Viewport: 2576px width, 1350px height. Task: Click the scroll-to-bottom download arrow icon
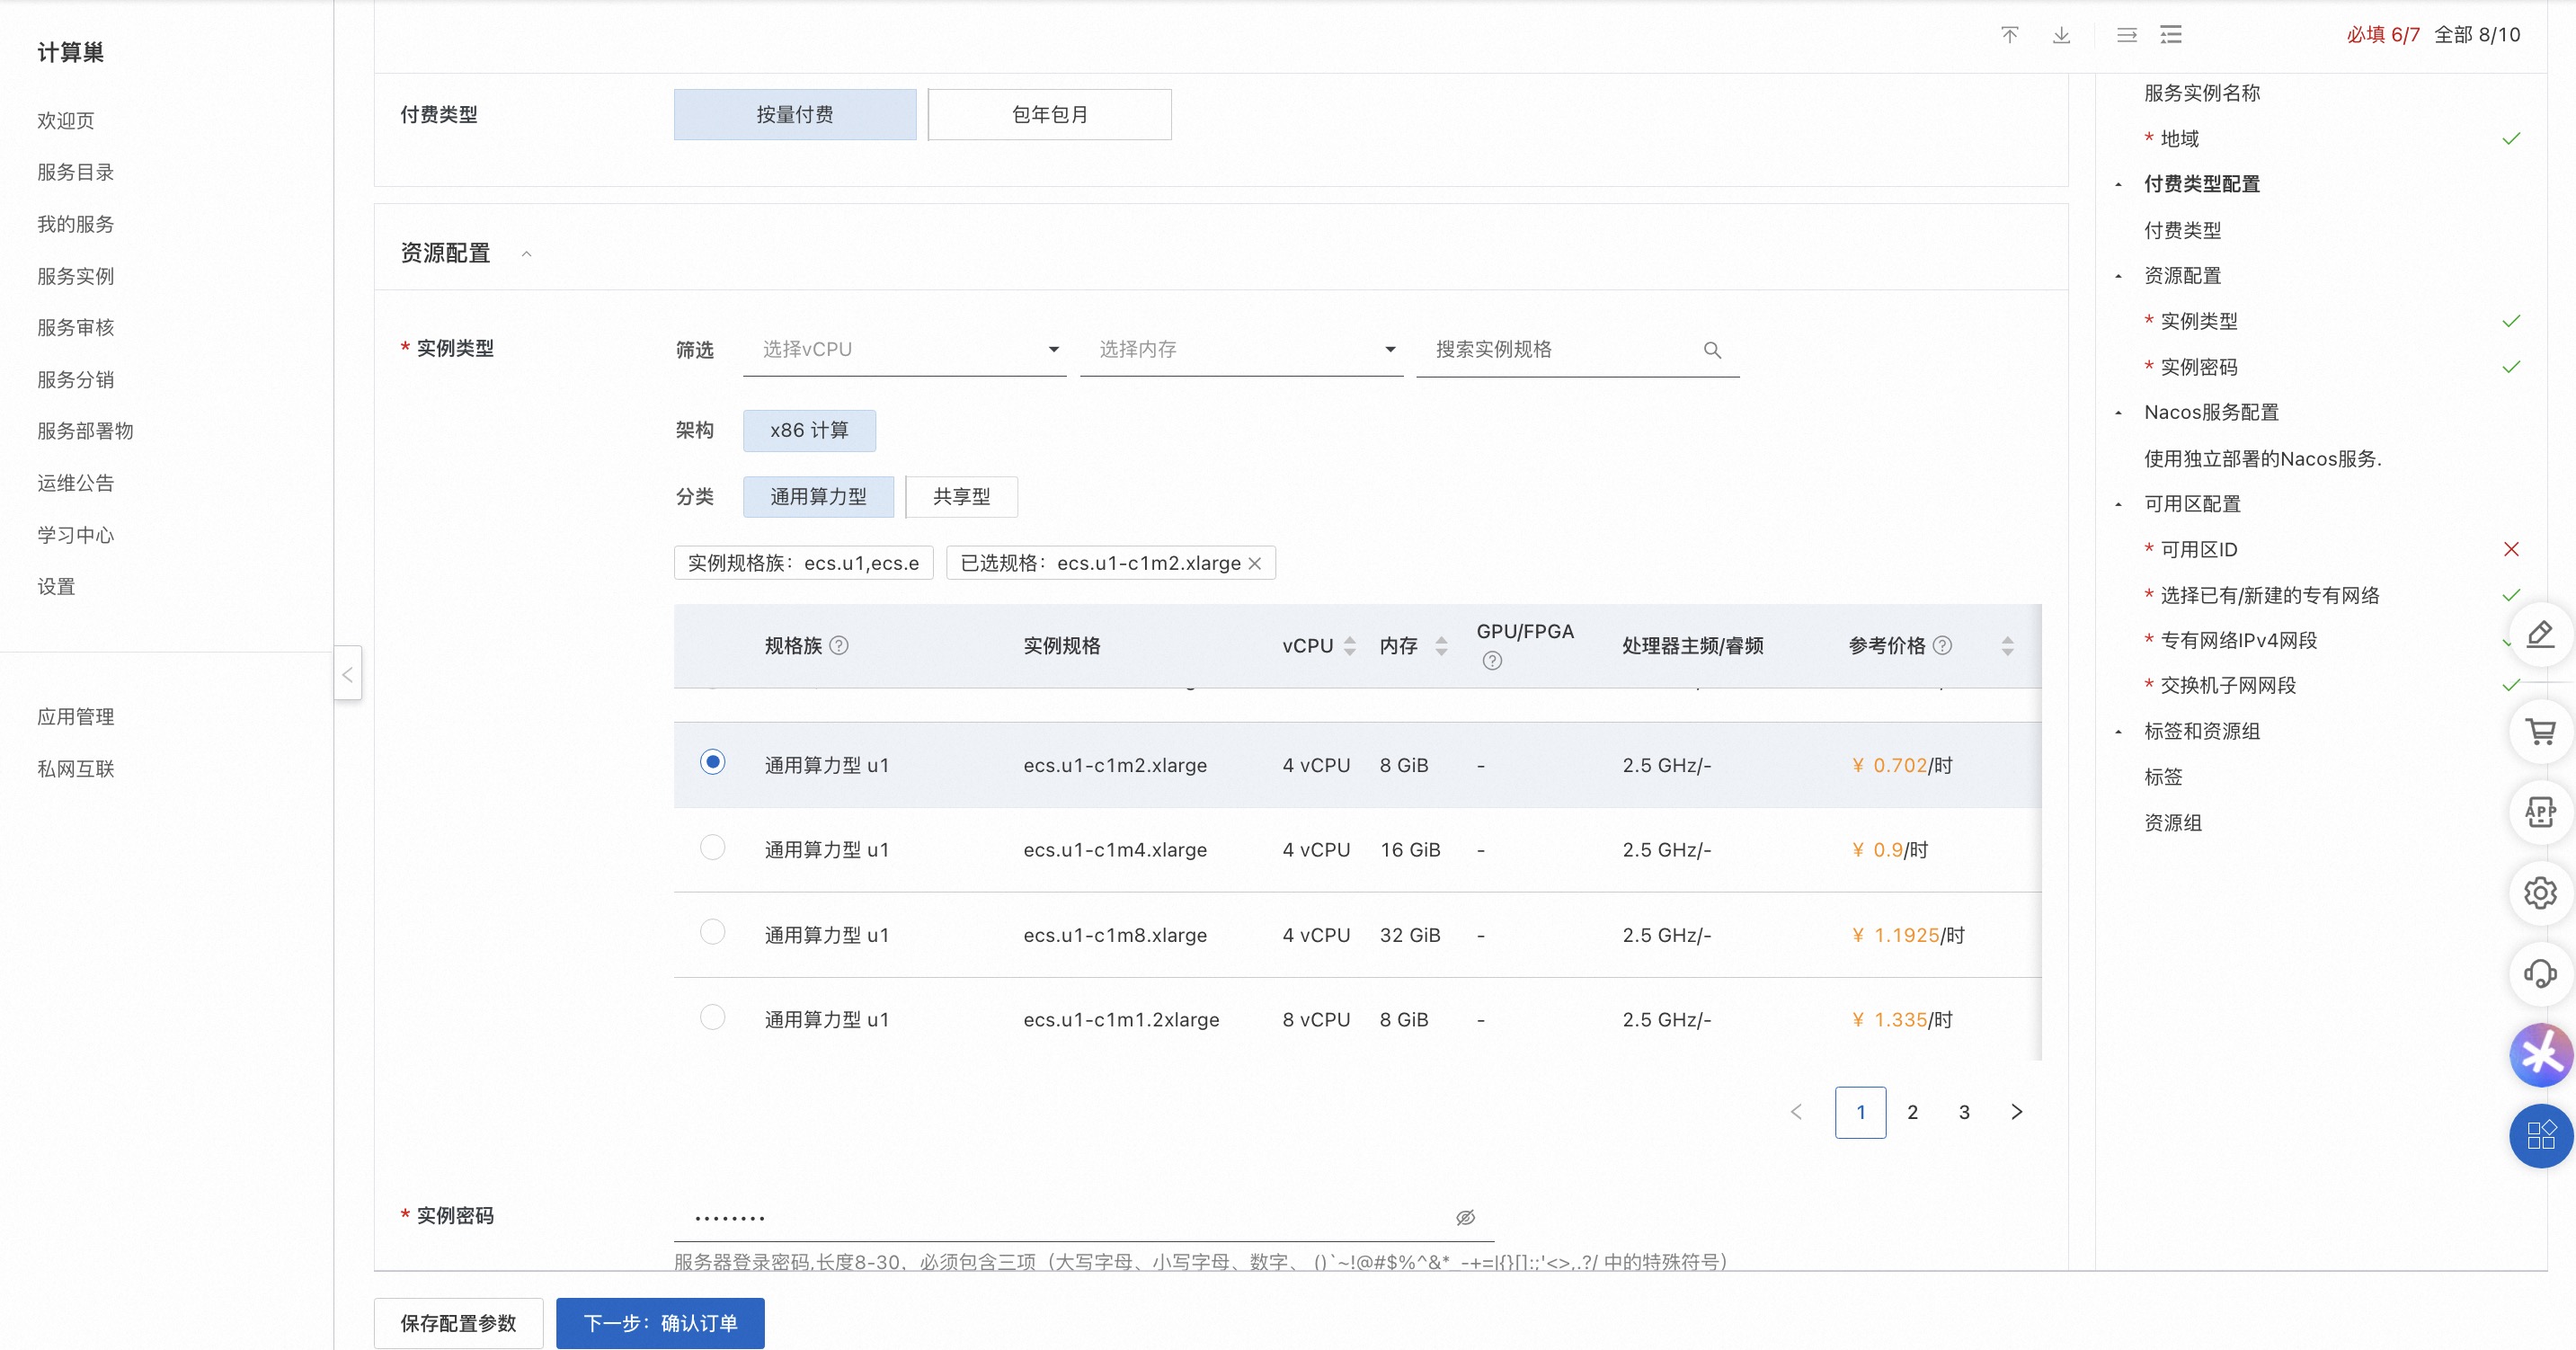[2061, 35]
